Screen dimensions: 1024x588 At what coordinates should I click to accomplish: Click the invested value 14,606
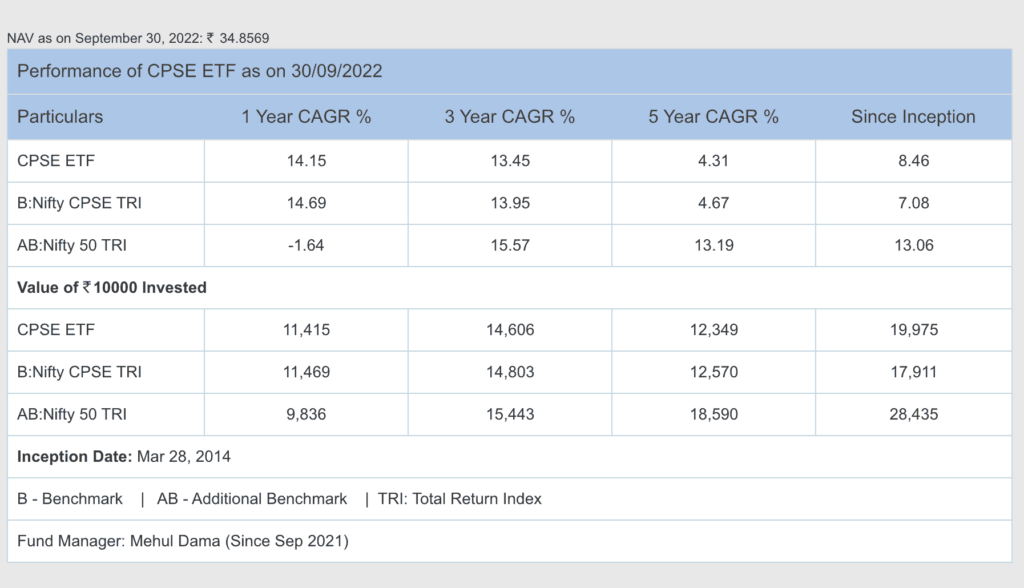pyautogui.click(x=510, y=329)
